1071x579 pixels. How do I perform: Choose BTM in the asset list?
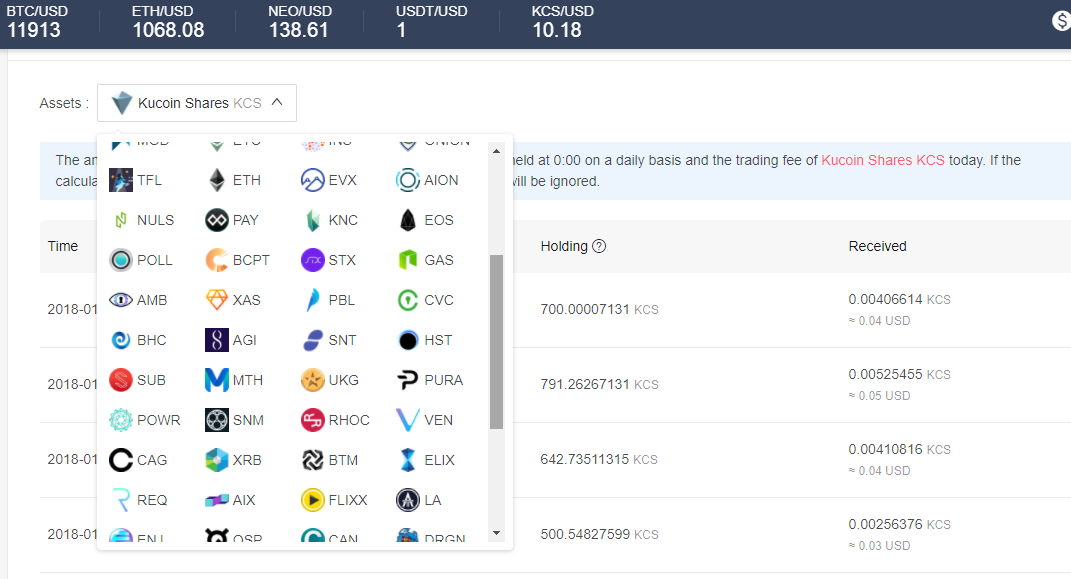pos(329,460)
